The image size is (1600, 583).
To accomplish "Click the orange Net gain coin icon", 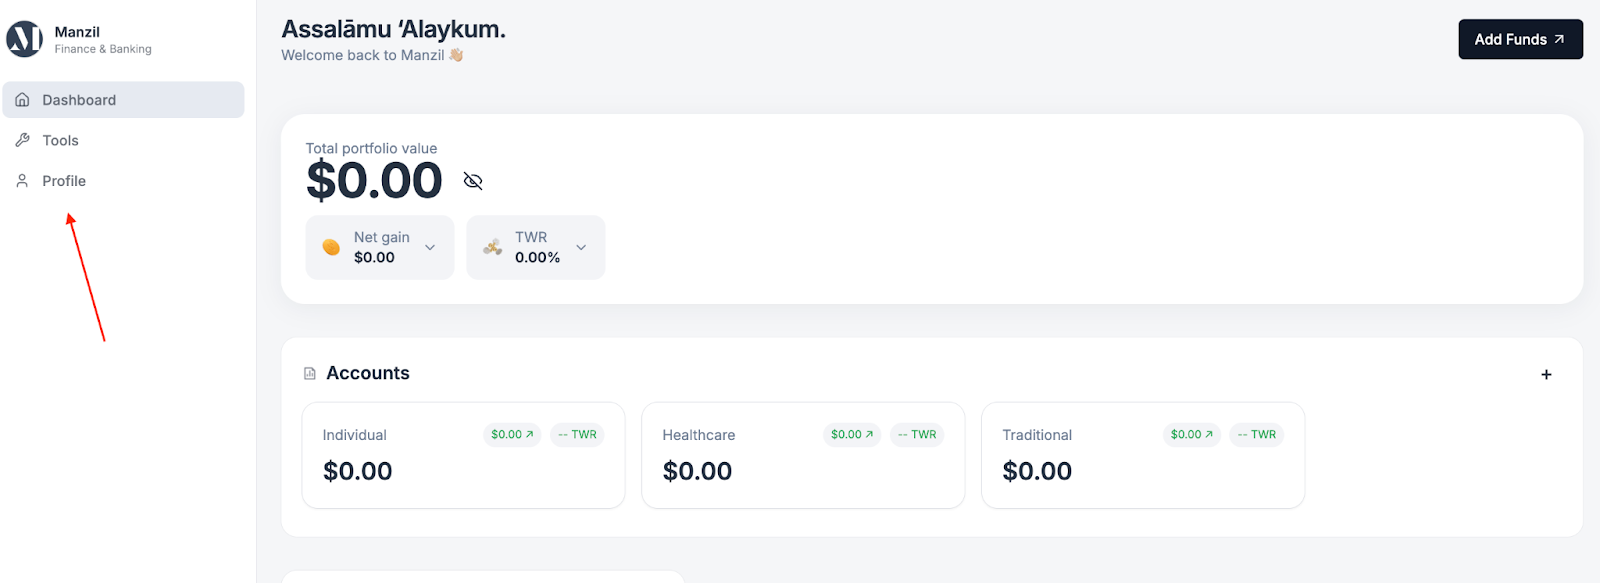I will (331, 247).
